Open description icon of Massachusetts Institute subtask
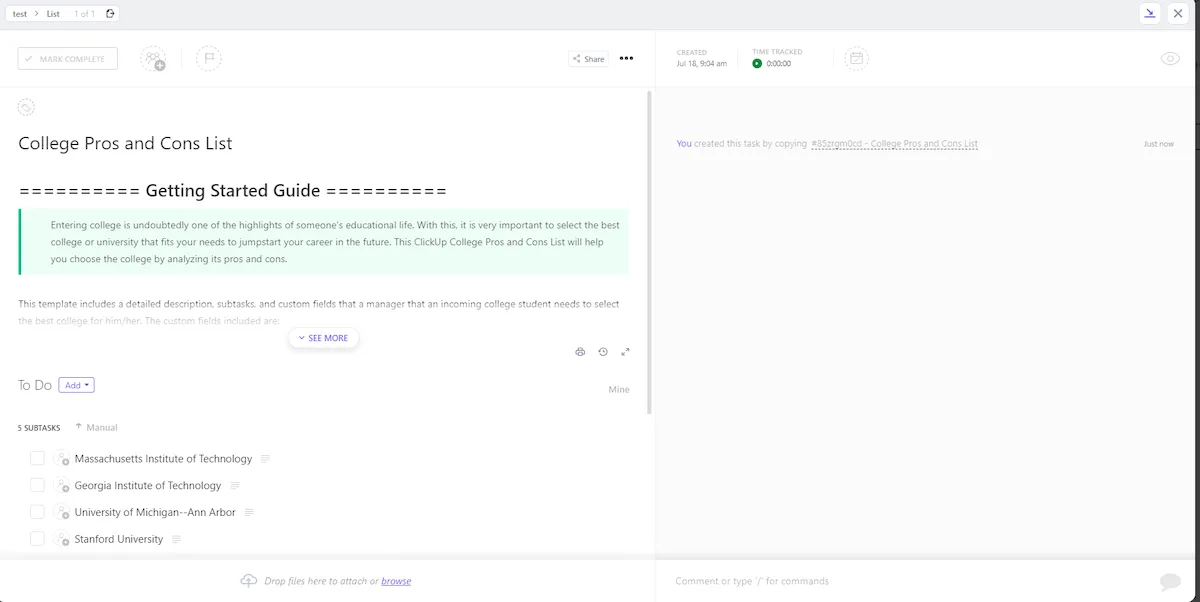Image resolution: width=1200 pixels, height=602 pixels. (266, 459)
